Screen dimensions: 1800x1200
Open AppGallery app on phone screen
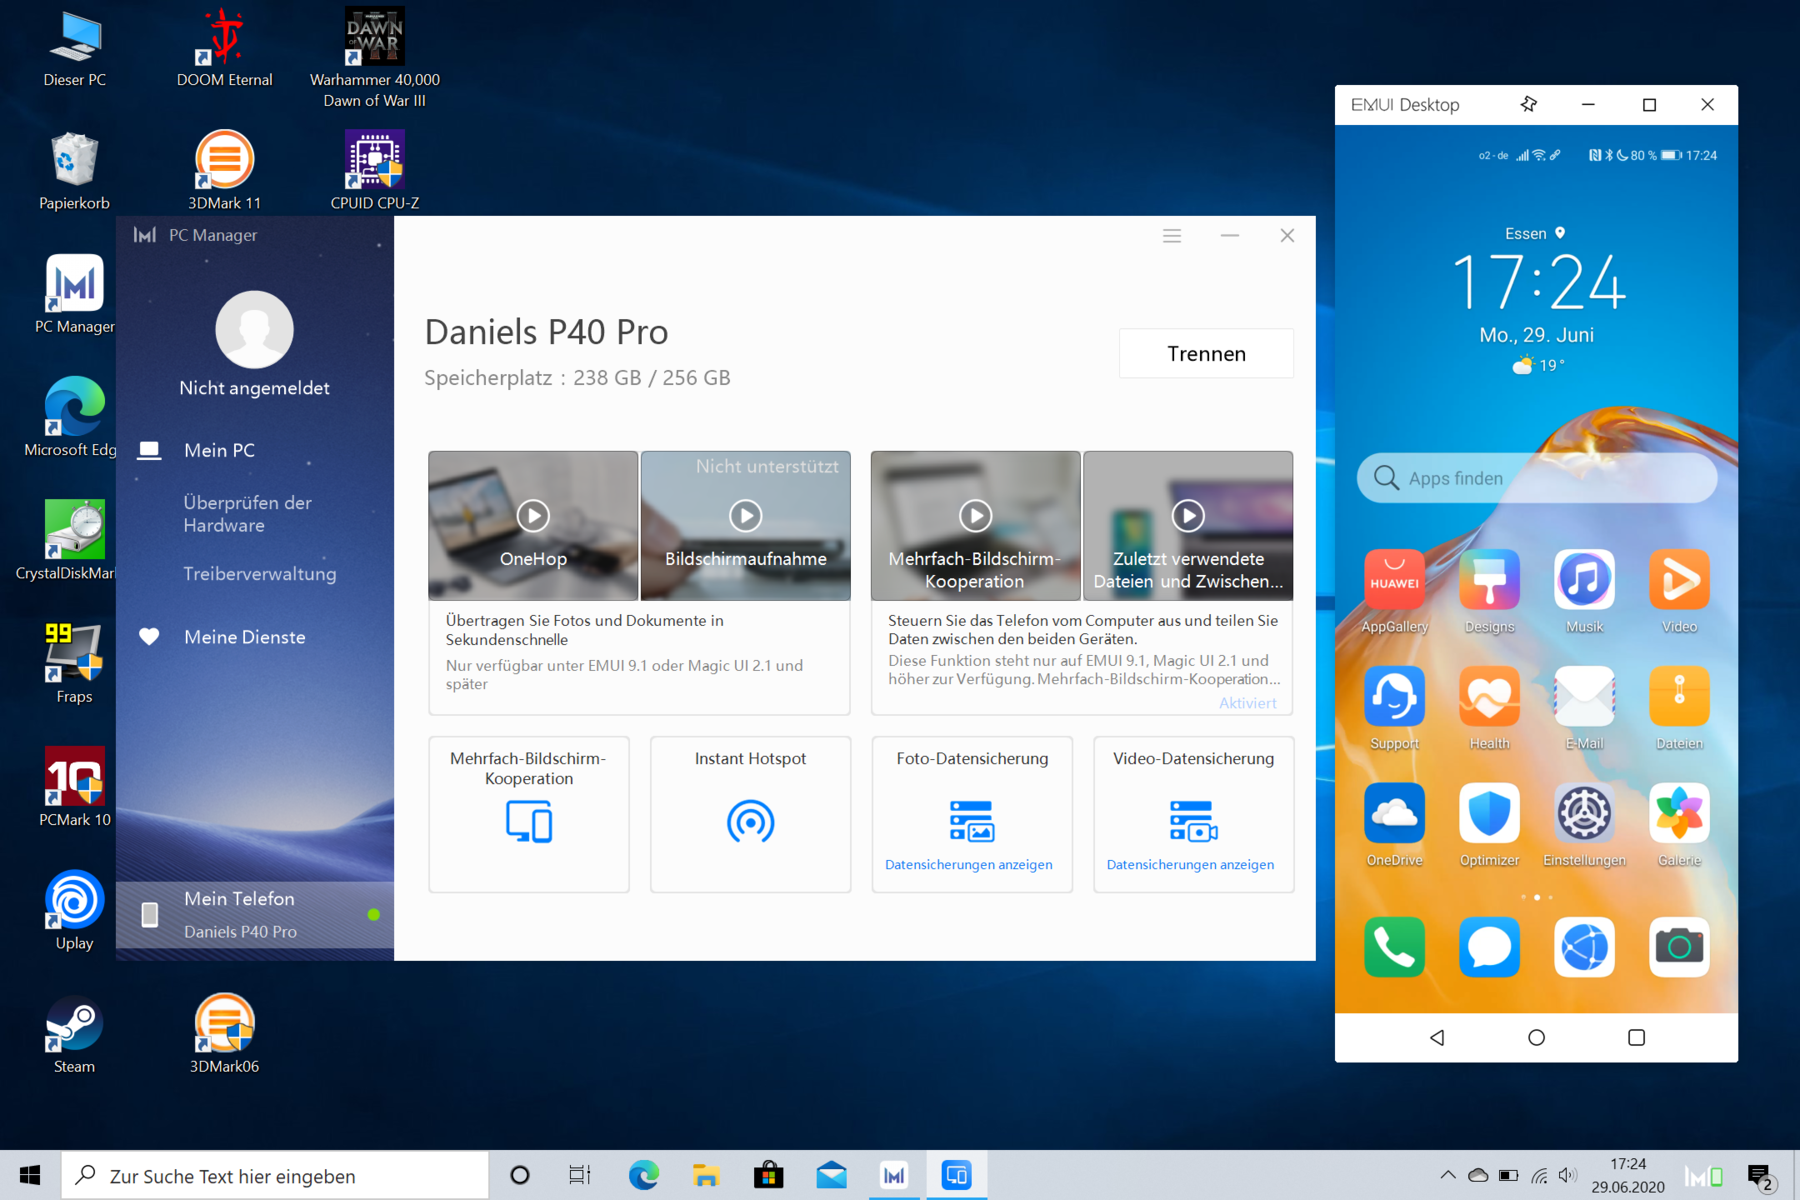click(1394, 580)
